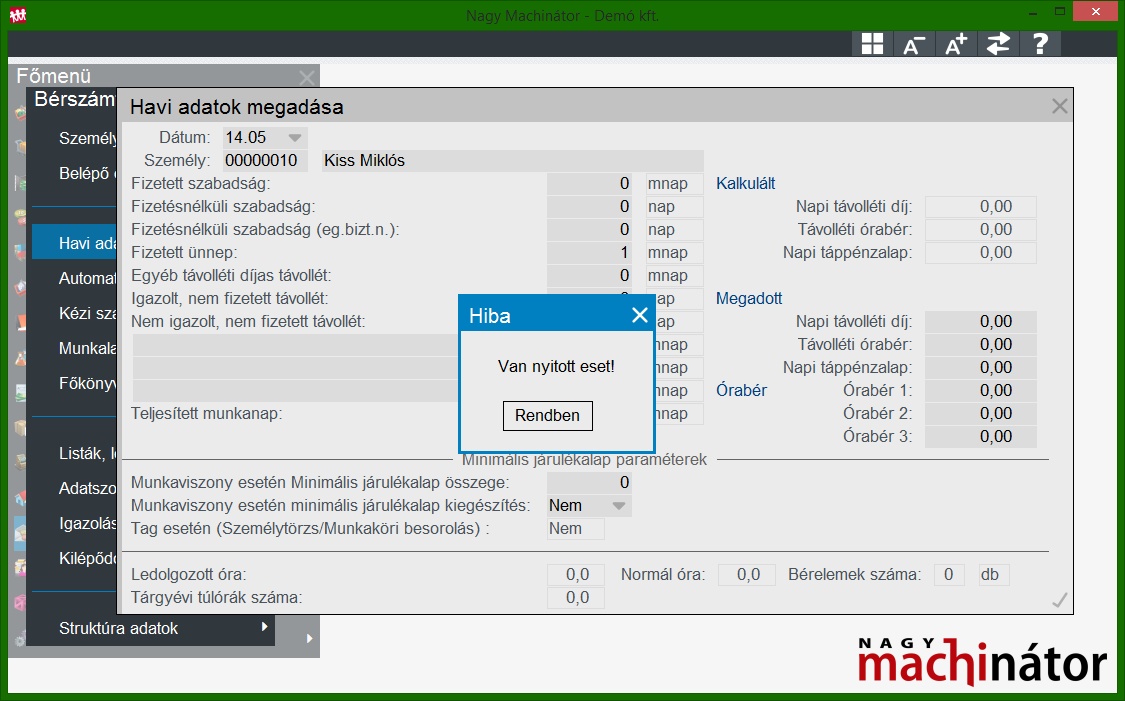The height and width of the screenshot is (701, 1125).
Task: Open the window tiles grid icon
Action: click(872, 44)
